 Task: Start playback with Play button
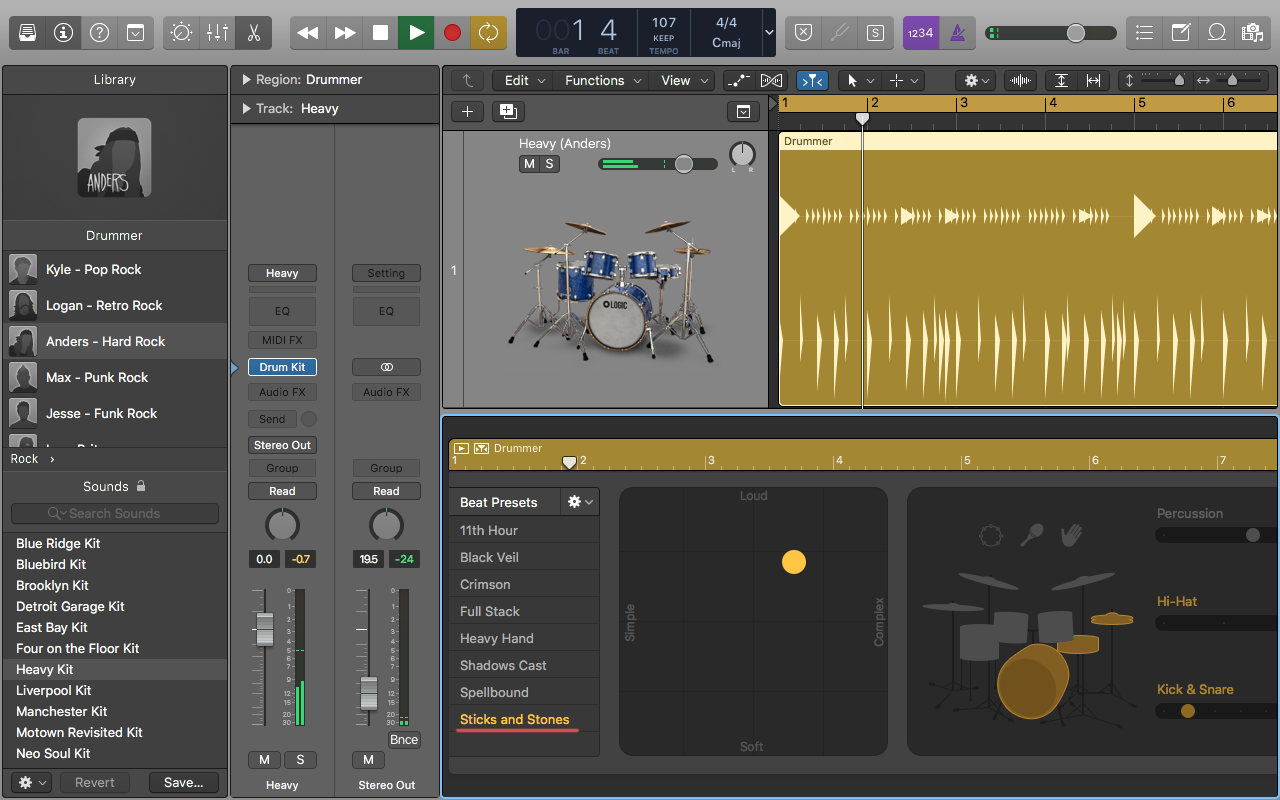tap(416, 33)
